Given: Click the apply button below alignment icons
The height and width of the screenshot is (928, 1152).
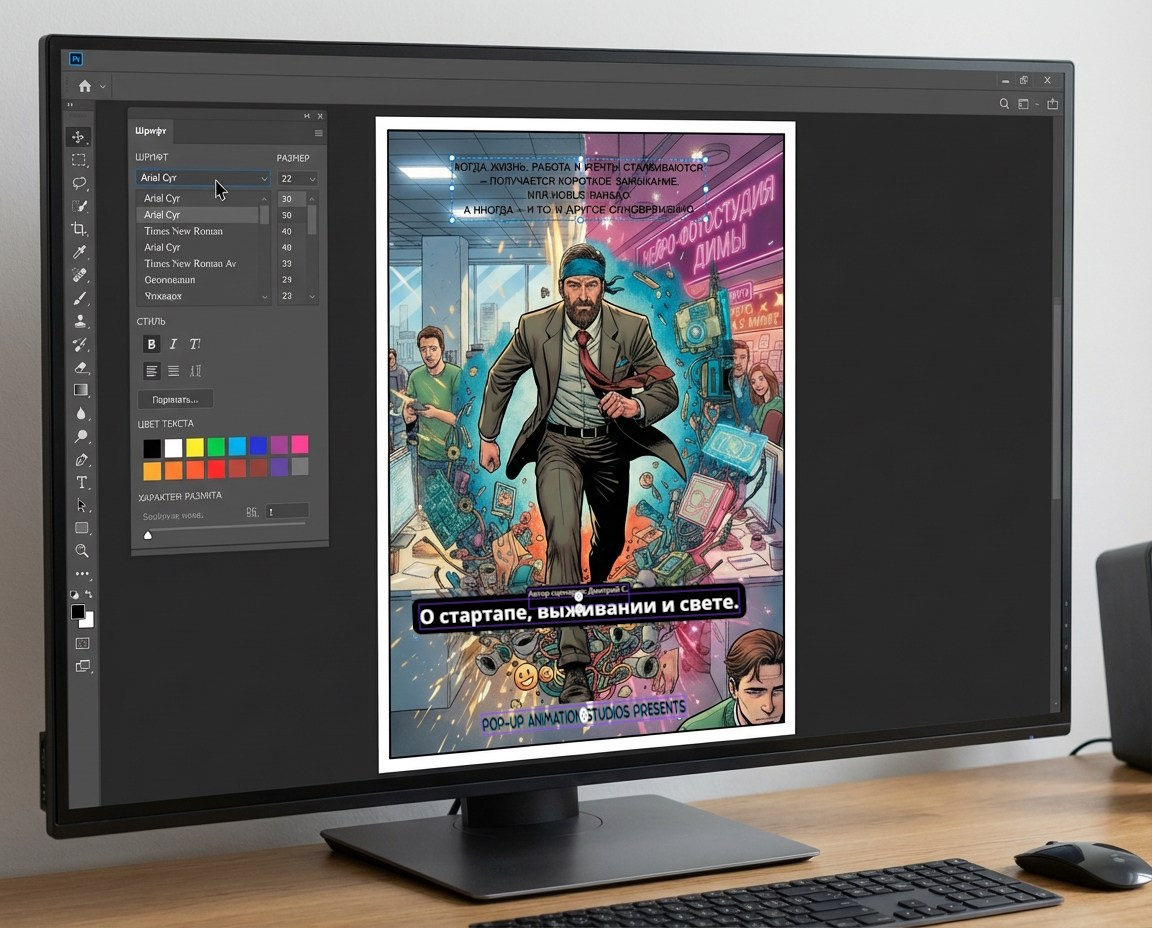Looking at the screenshot, I should click(x=175, y=399).
